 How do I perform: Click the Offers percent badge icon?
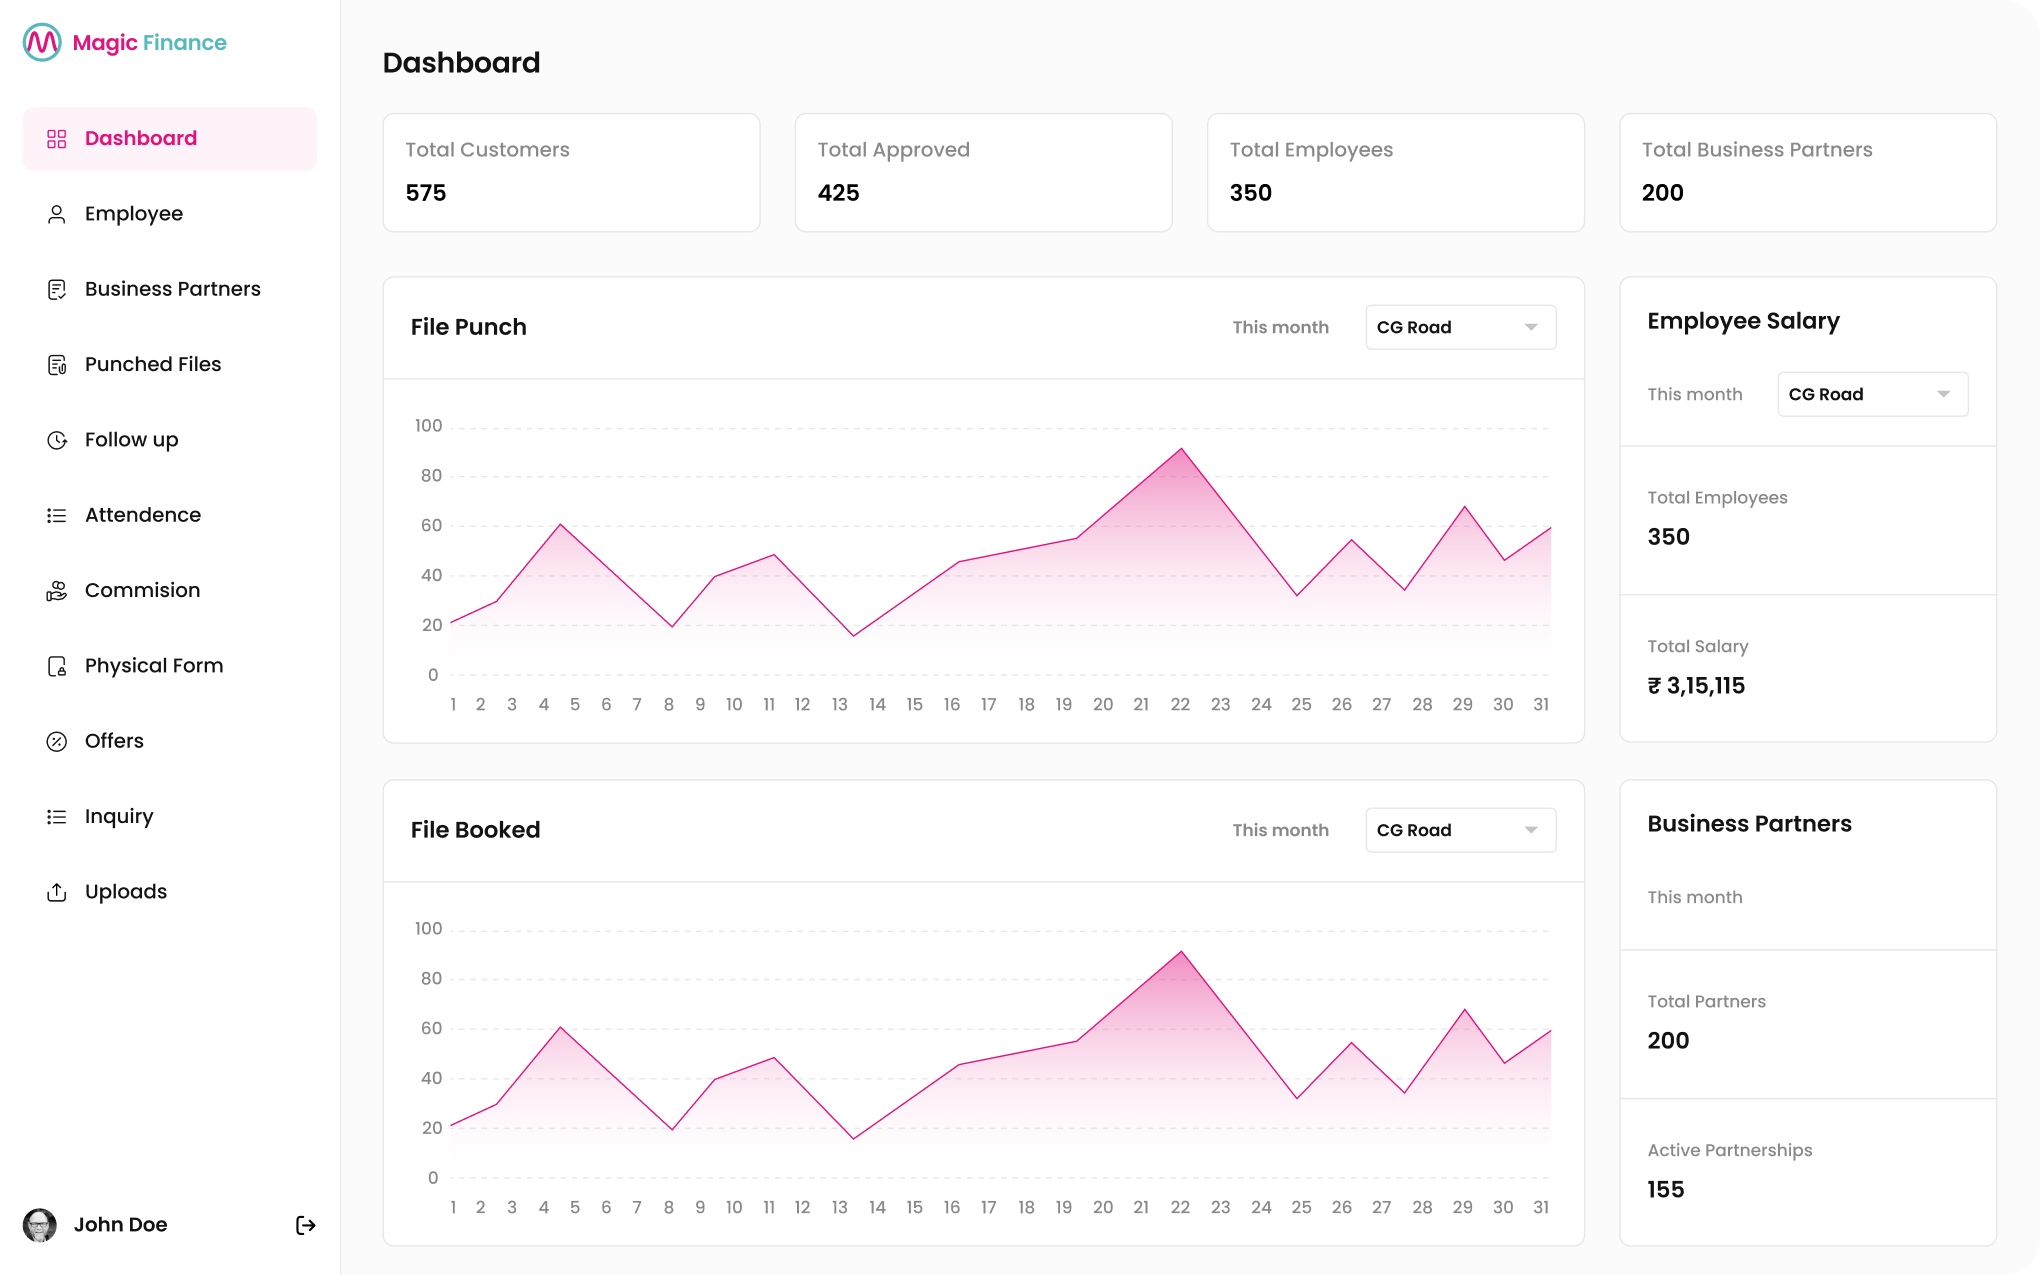pyautogui.click(x=57, y=741)
